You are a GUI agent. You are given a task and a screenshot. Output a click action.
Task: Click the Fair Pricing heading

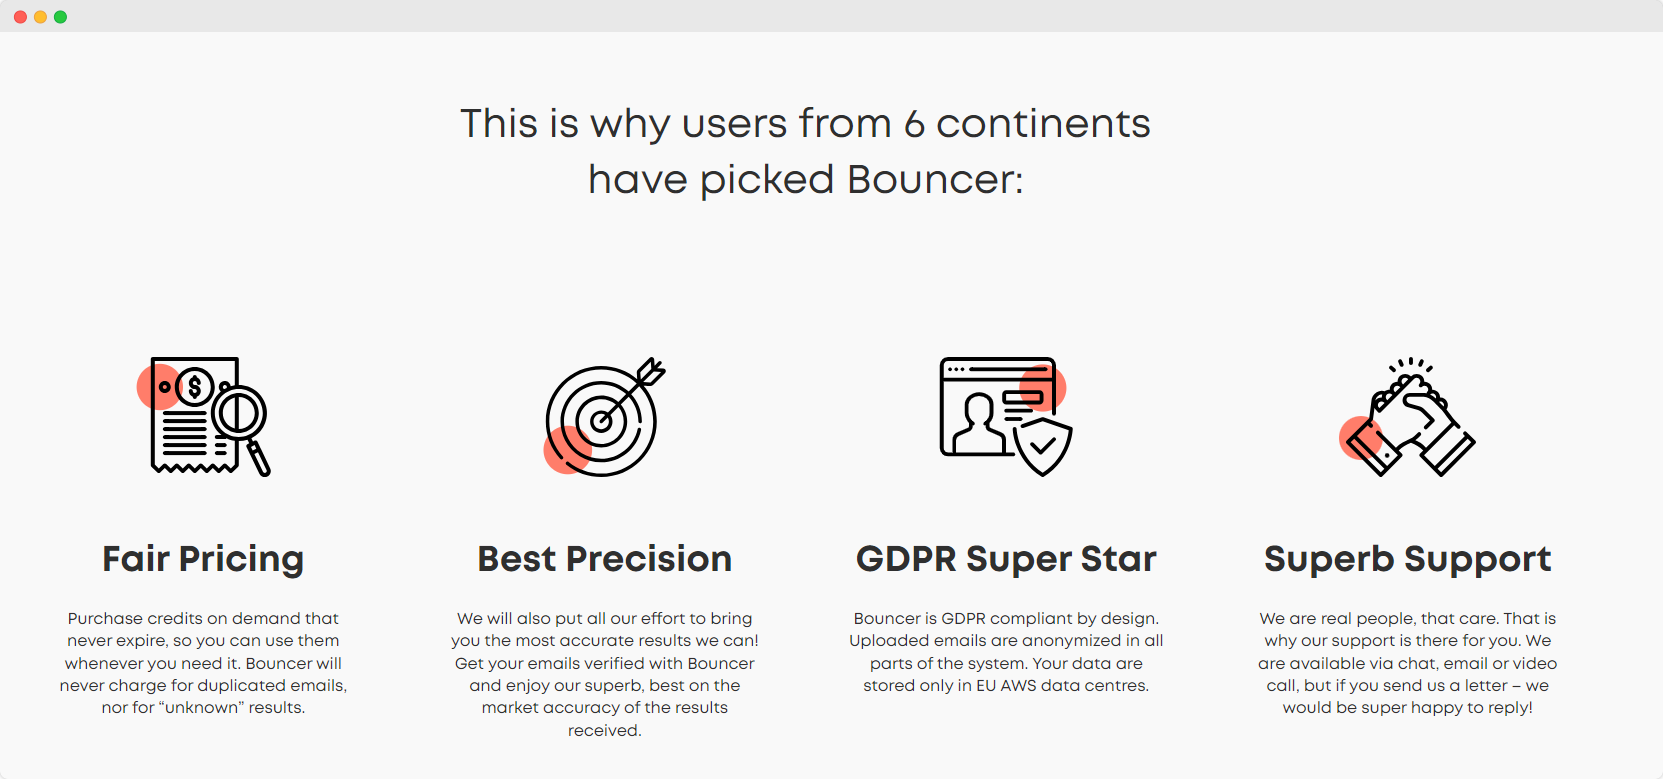203,559
